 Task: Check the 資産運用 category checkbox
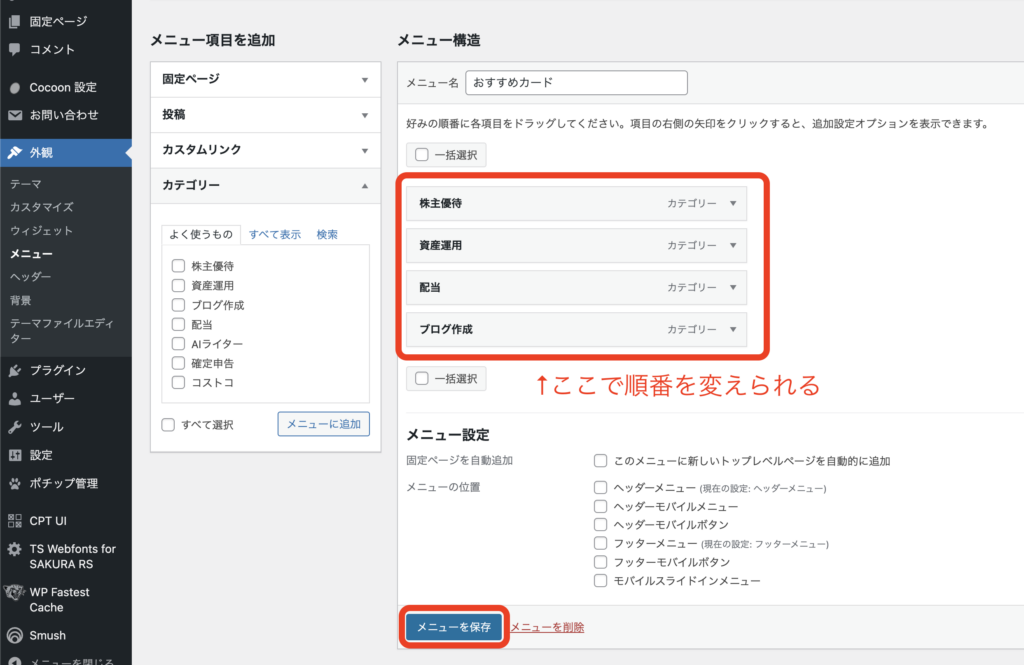pyautogui.click(x=178, y=285)
